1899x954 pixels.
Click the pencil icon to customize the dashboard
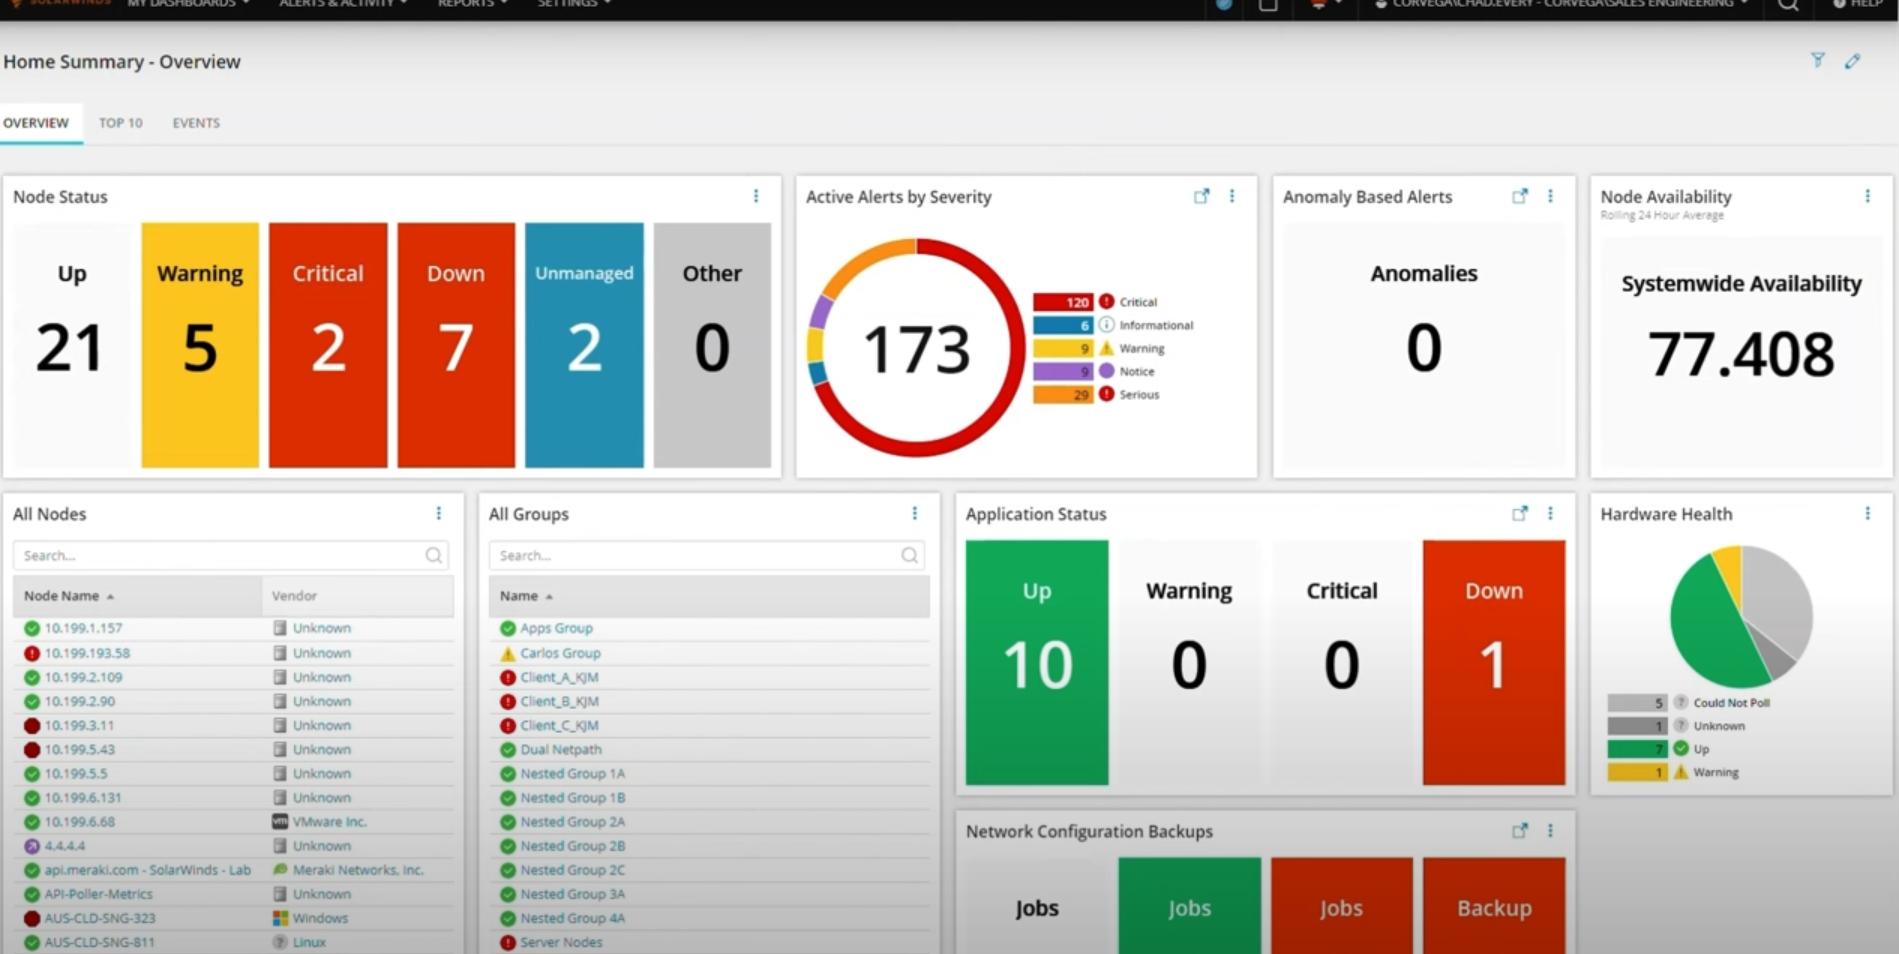point(1853,61)
